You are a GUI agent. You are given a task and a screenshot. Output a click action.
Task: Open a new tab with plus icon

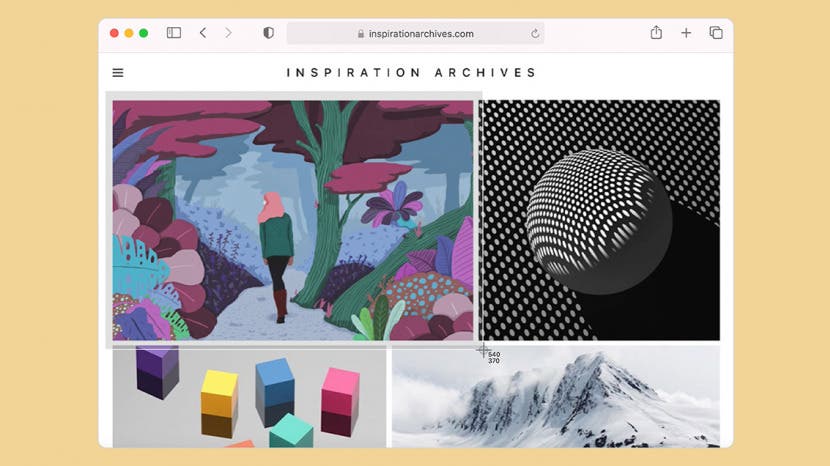point(686,33)
